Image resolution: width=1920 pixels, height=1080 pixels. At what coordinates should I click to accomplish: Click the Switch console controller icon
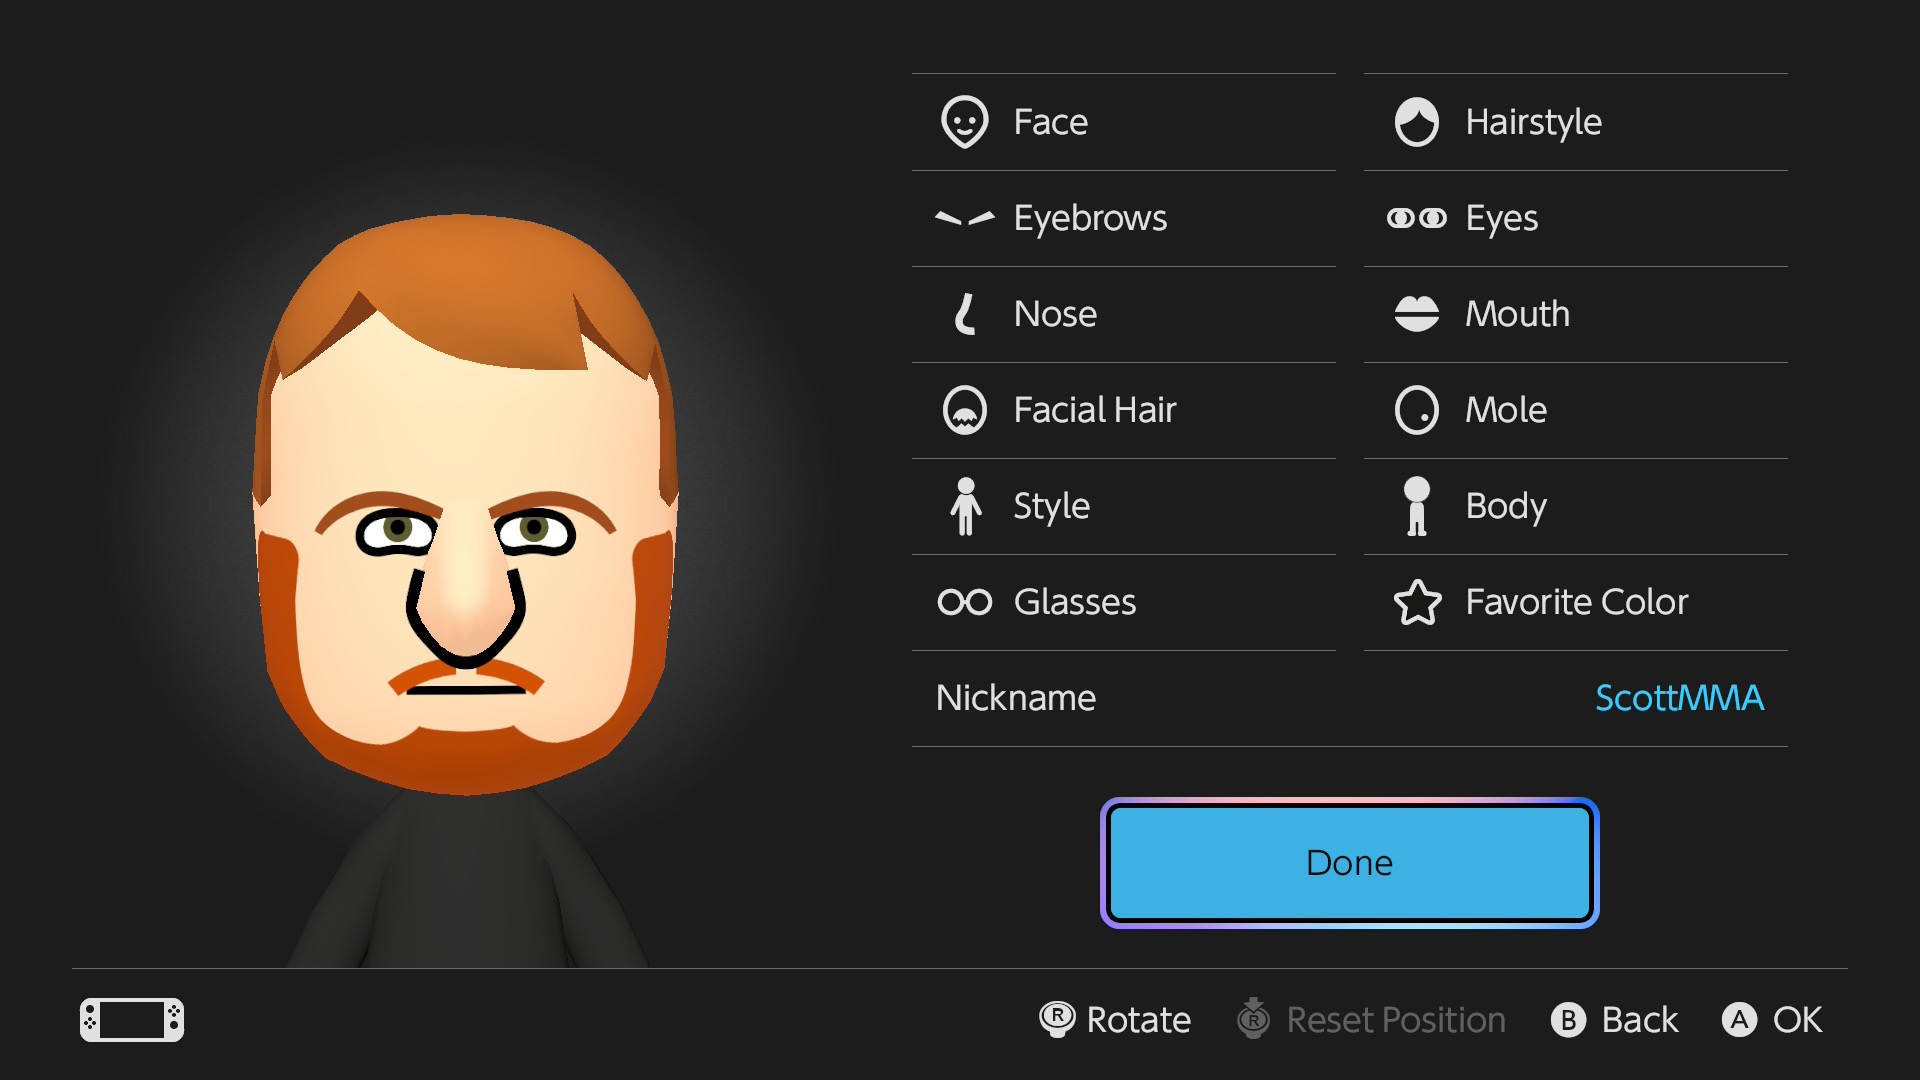click(x=132, y=1020)
